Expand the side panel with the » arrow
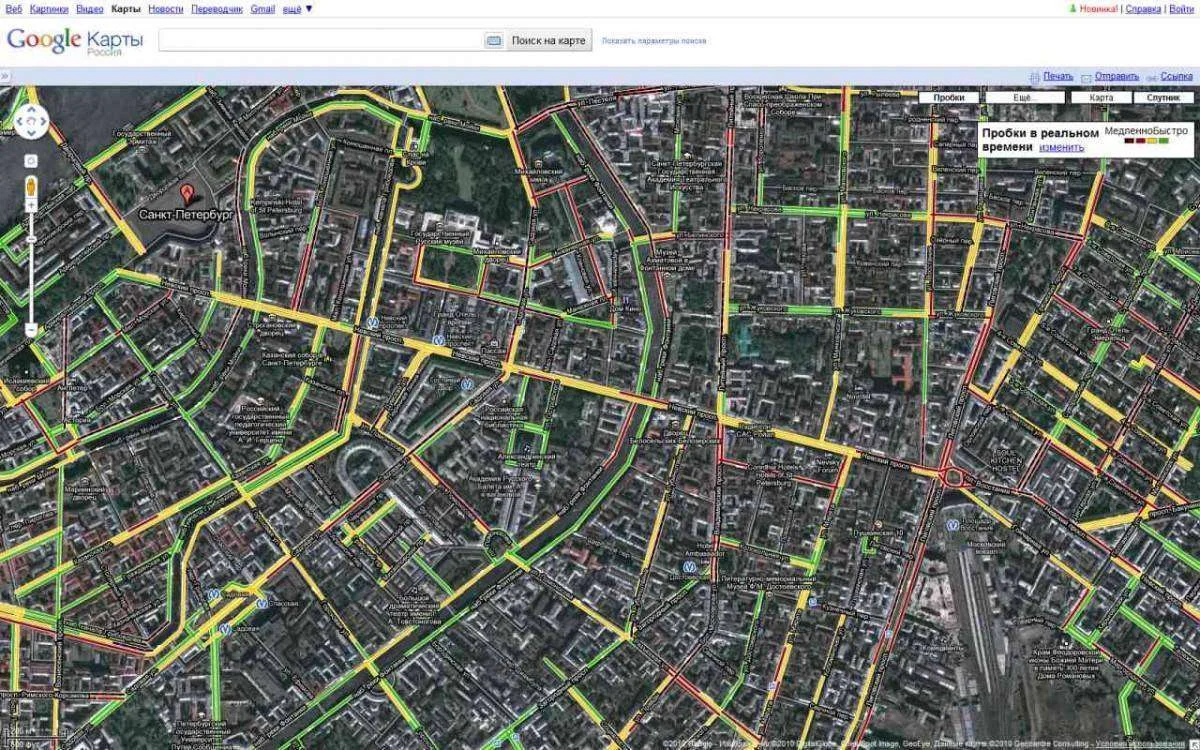The image size is (1200, 750). [5, 76]
